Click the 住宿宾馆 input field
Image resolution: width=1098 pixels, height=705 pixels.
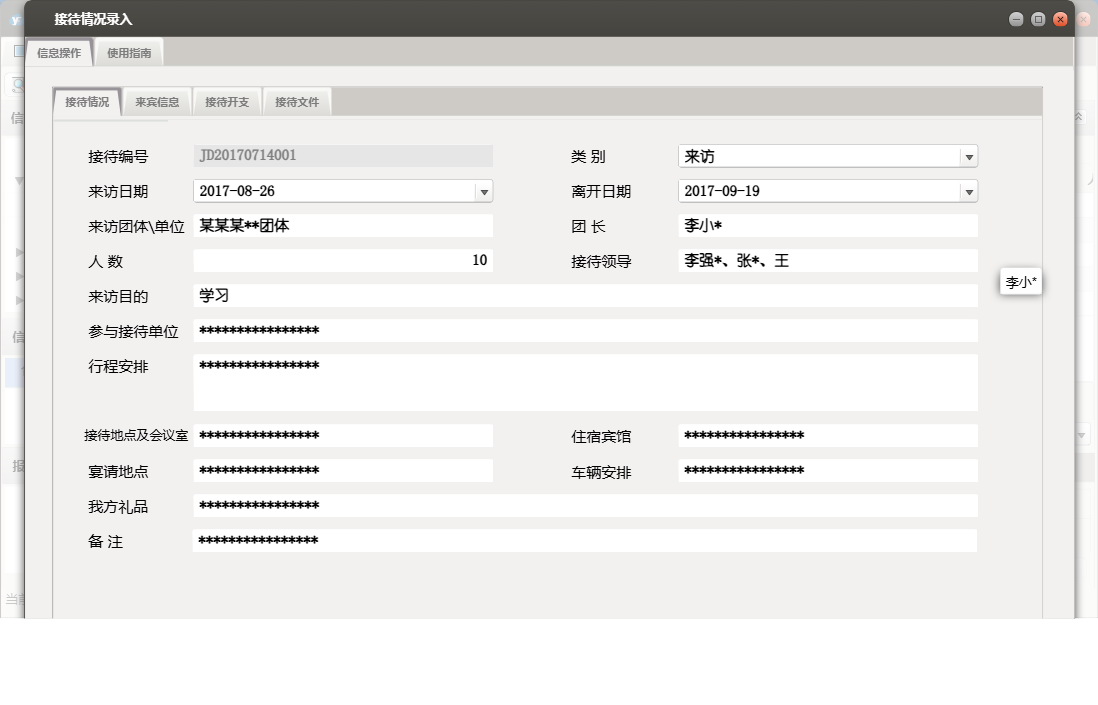pos(828,435)
